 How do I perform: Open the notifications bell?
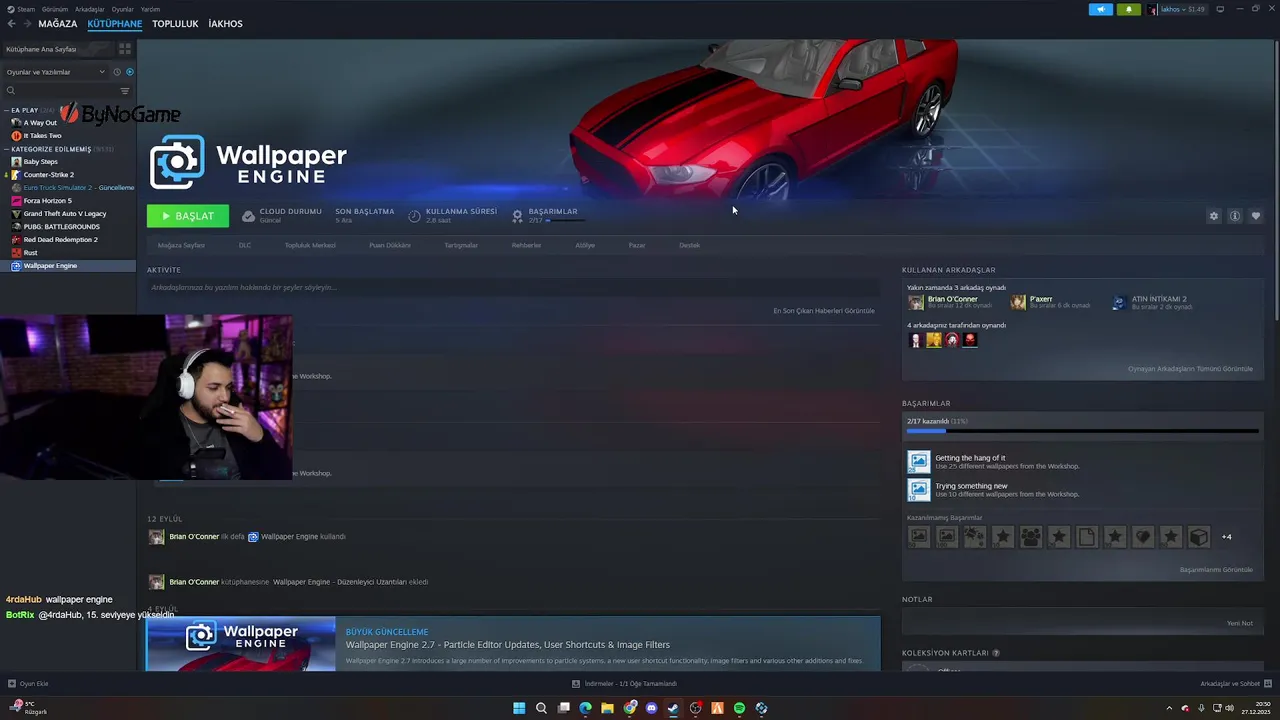pos(1129,9)
